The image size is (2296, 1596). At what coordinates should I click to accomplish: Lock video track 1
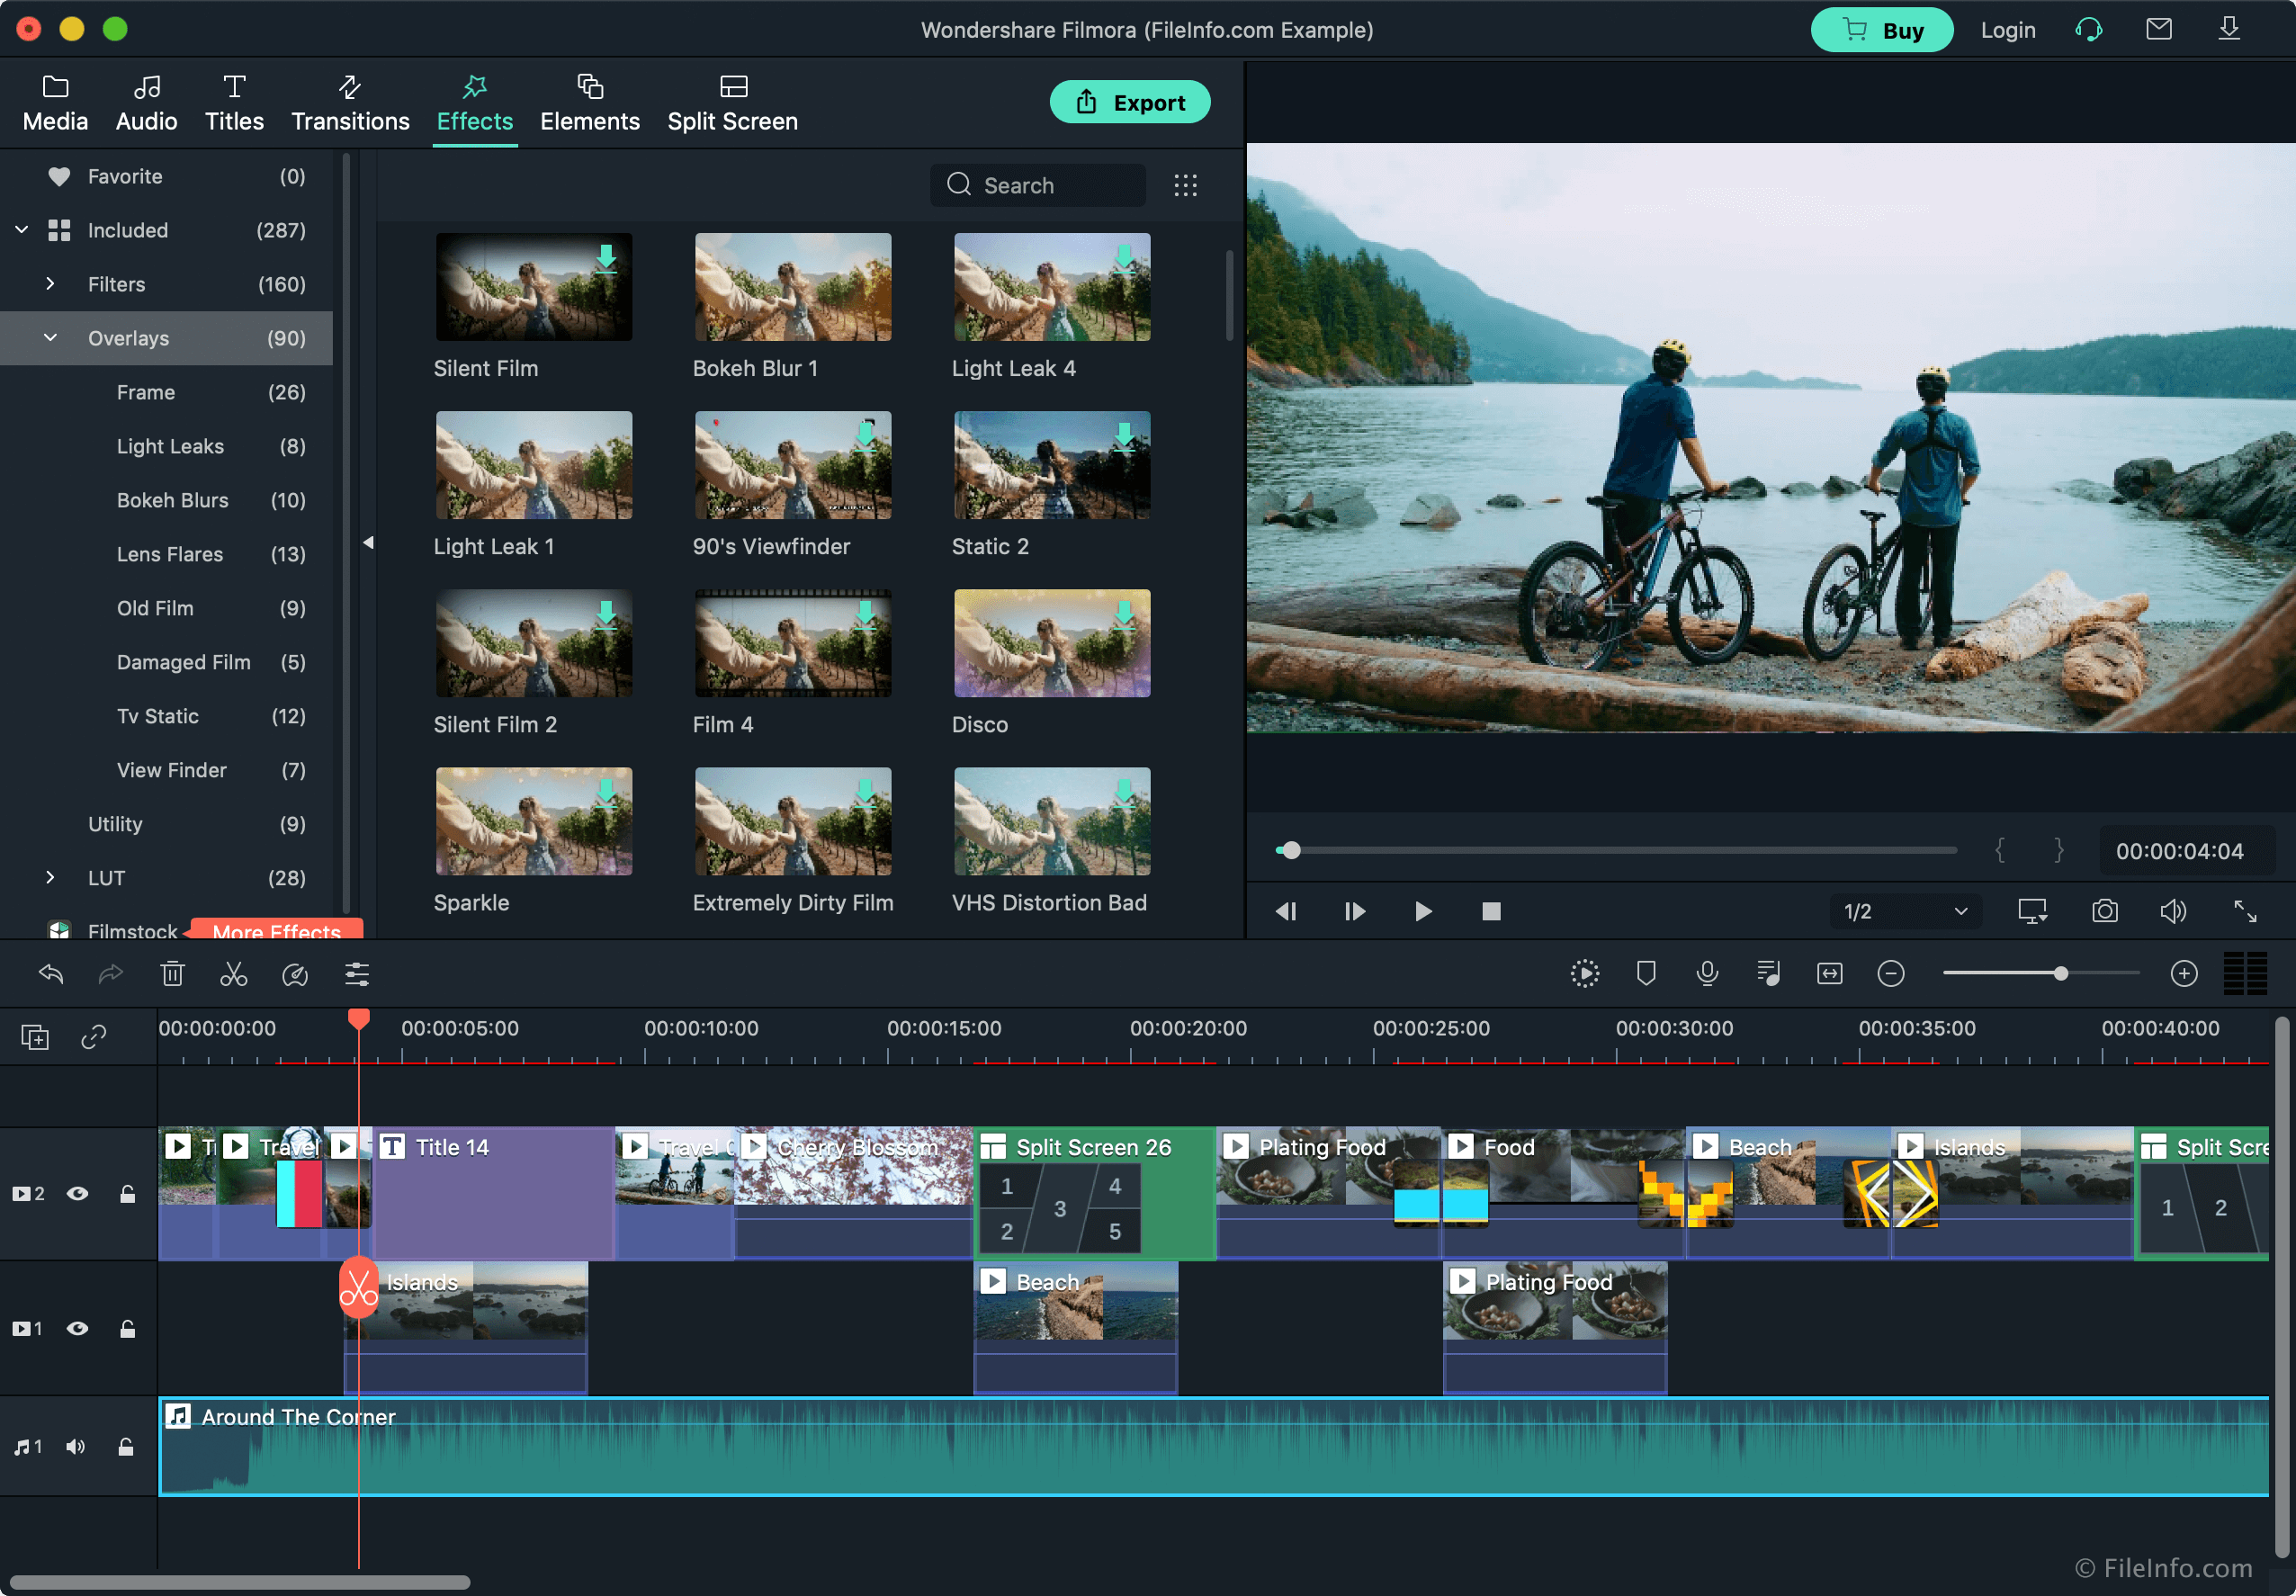128,1328
